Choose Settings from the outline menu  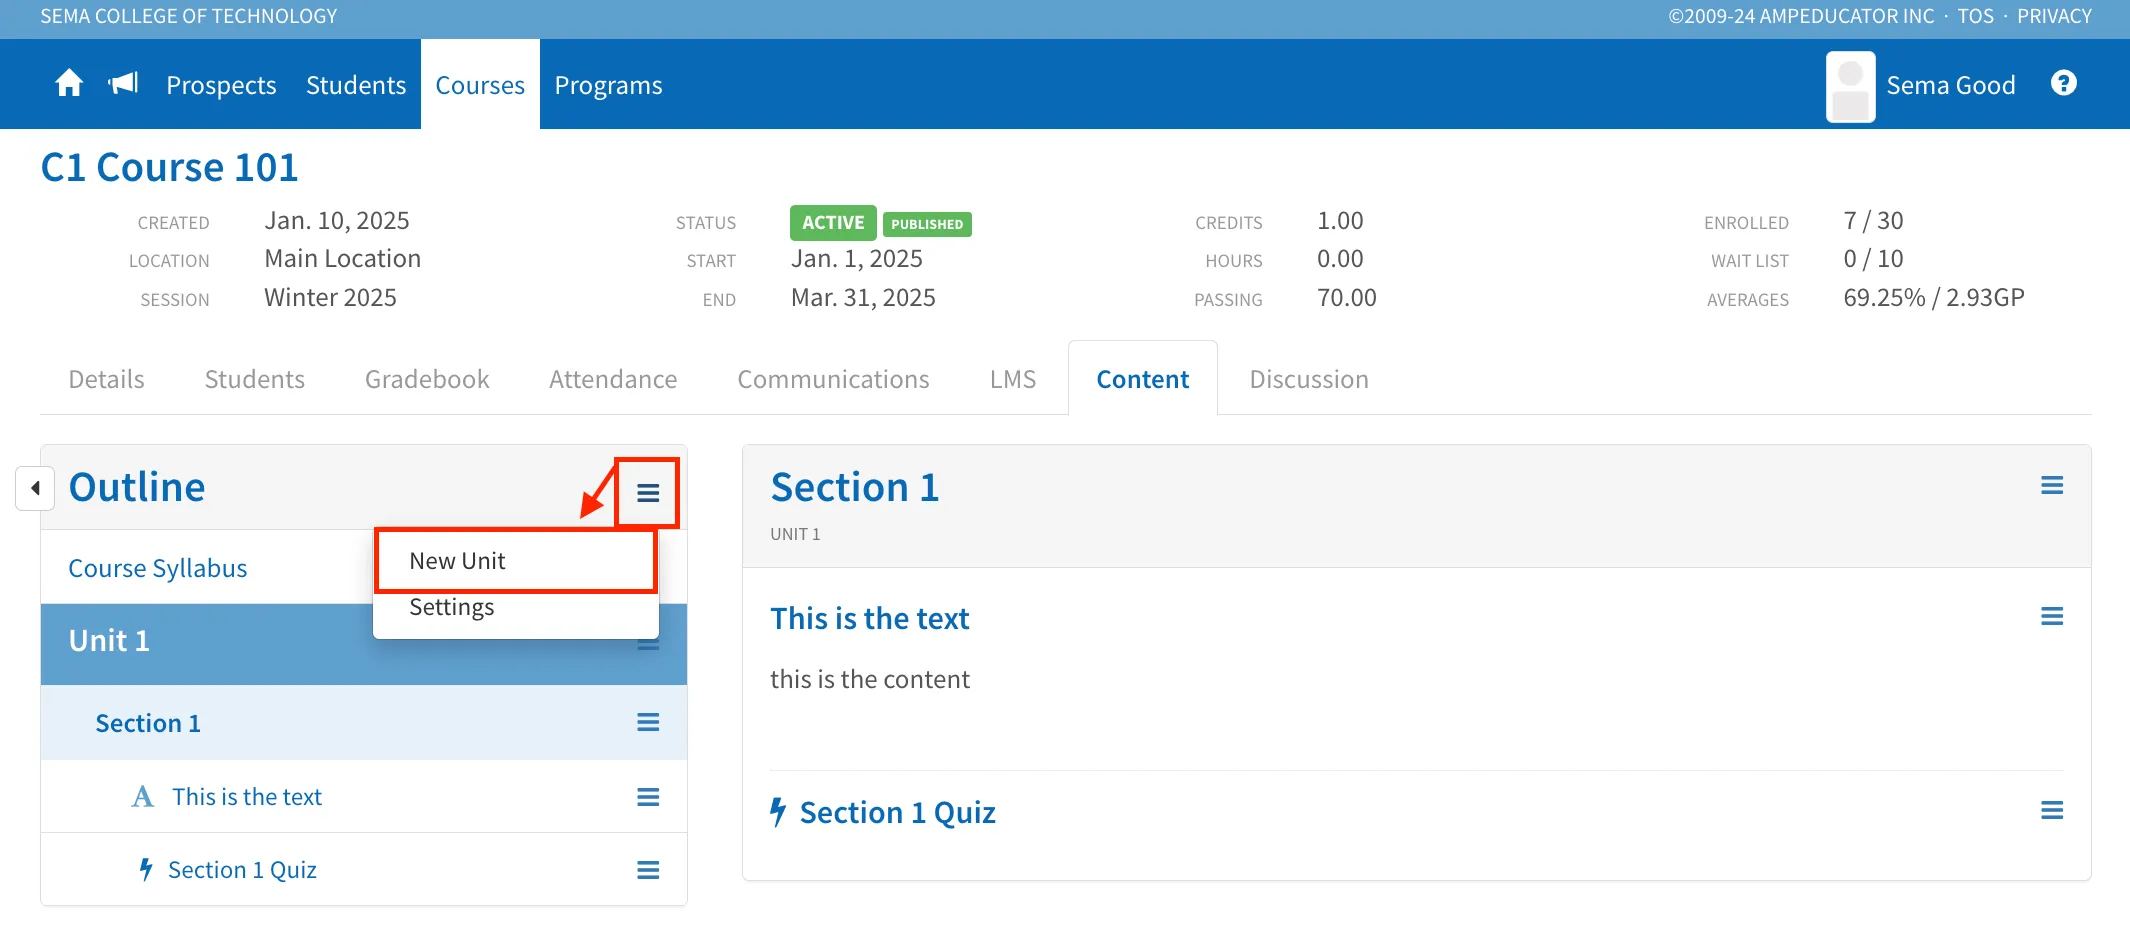click(x=452, y=607)
